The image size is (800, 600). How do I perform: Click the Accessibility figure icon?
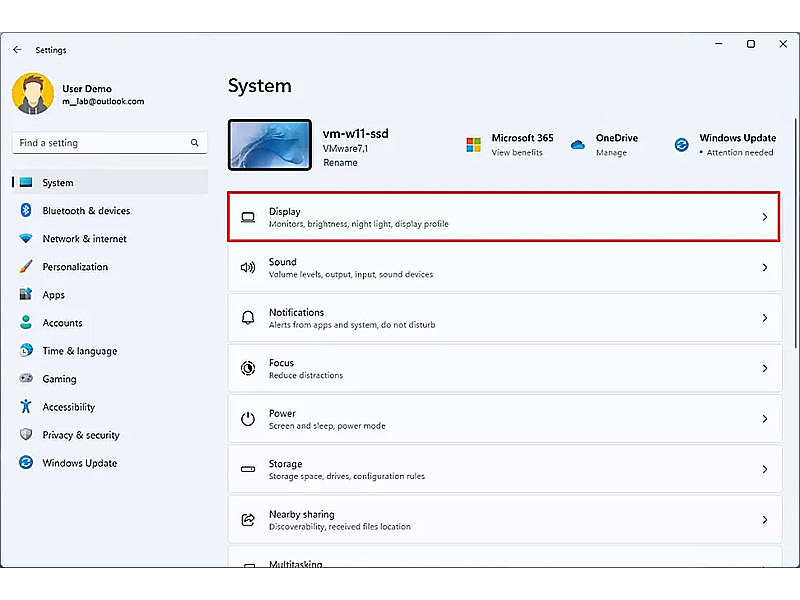(26, 407)
